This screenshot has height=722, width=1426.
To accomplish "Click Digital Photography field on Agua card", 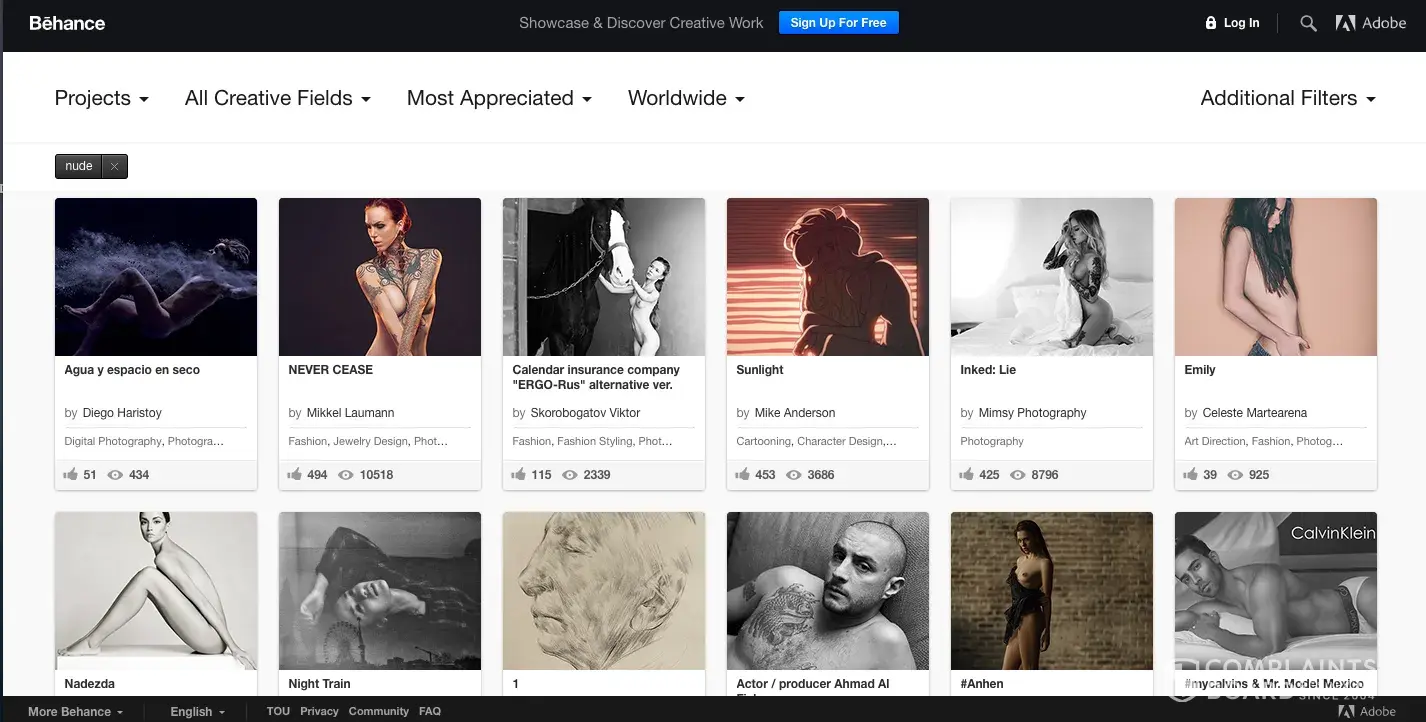I will (x=112, y=441).
